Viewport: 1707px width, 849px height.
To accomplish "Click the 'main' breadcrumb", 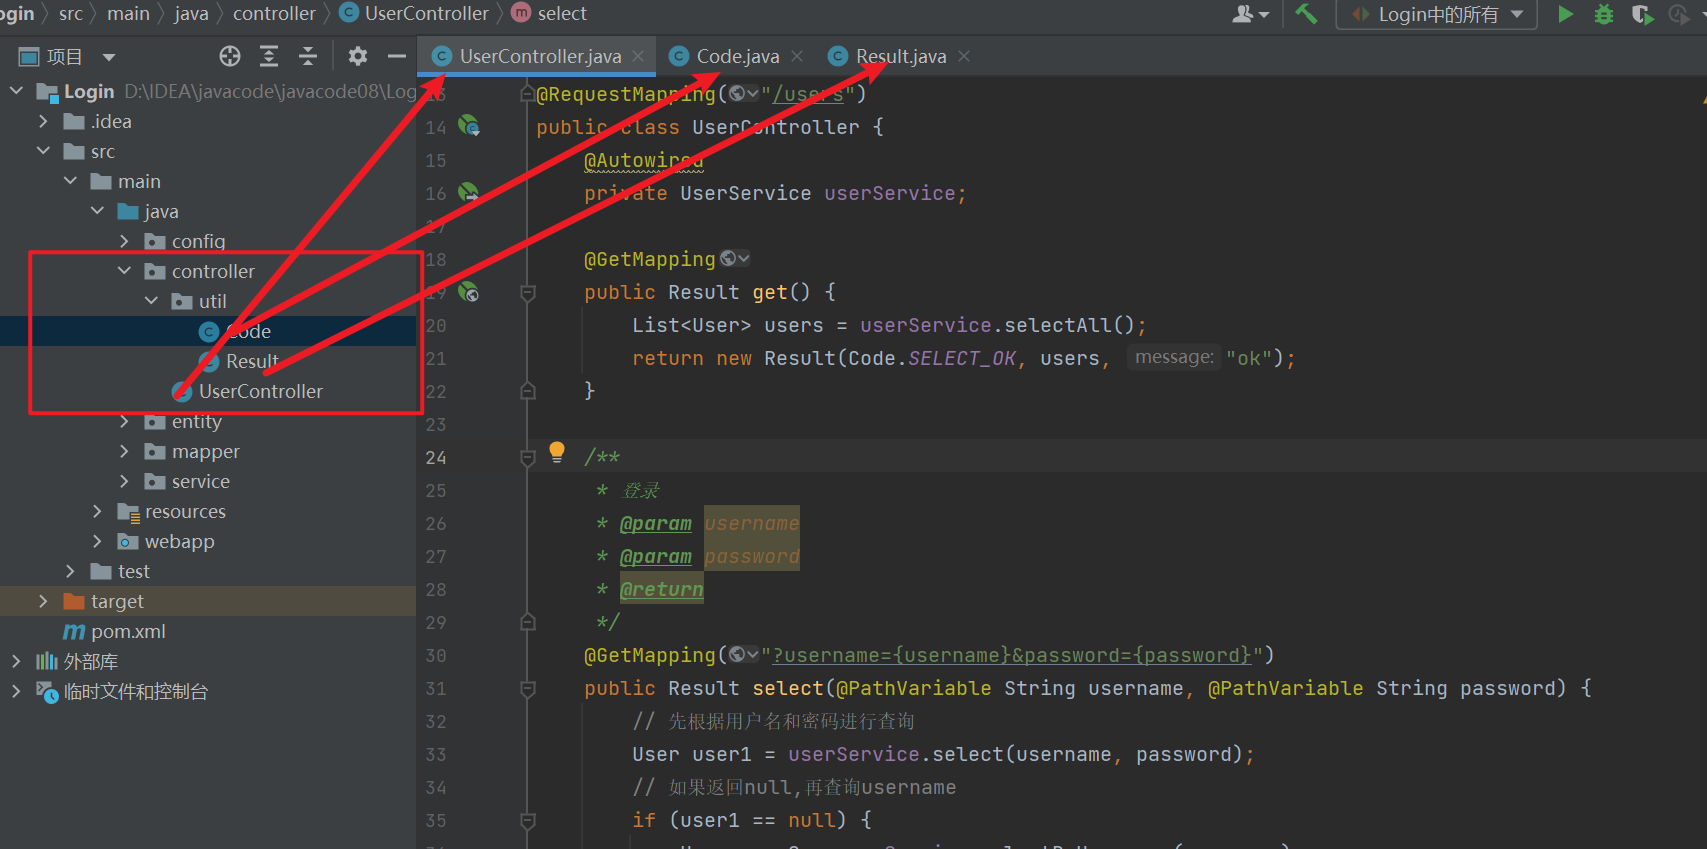I will [128, 14].
